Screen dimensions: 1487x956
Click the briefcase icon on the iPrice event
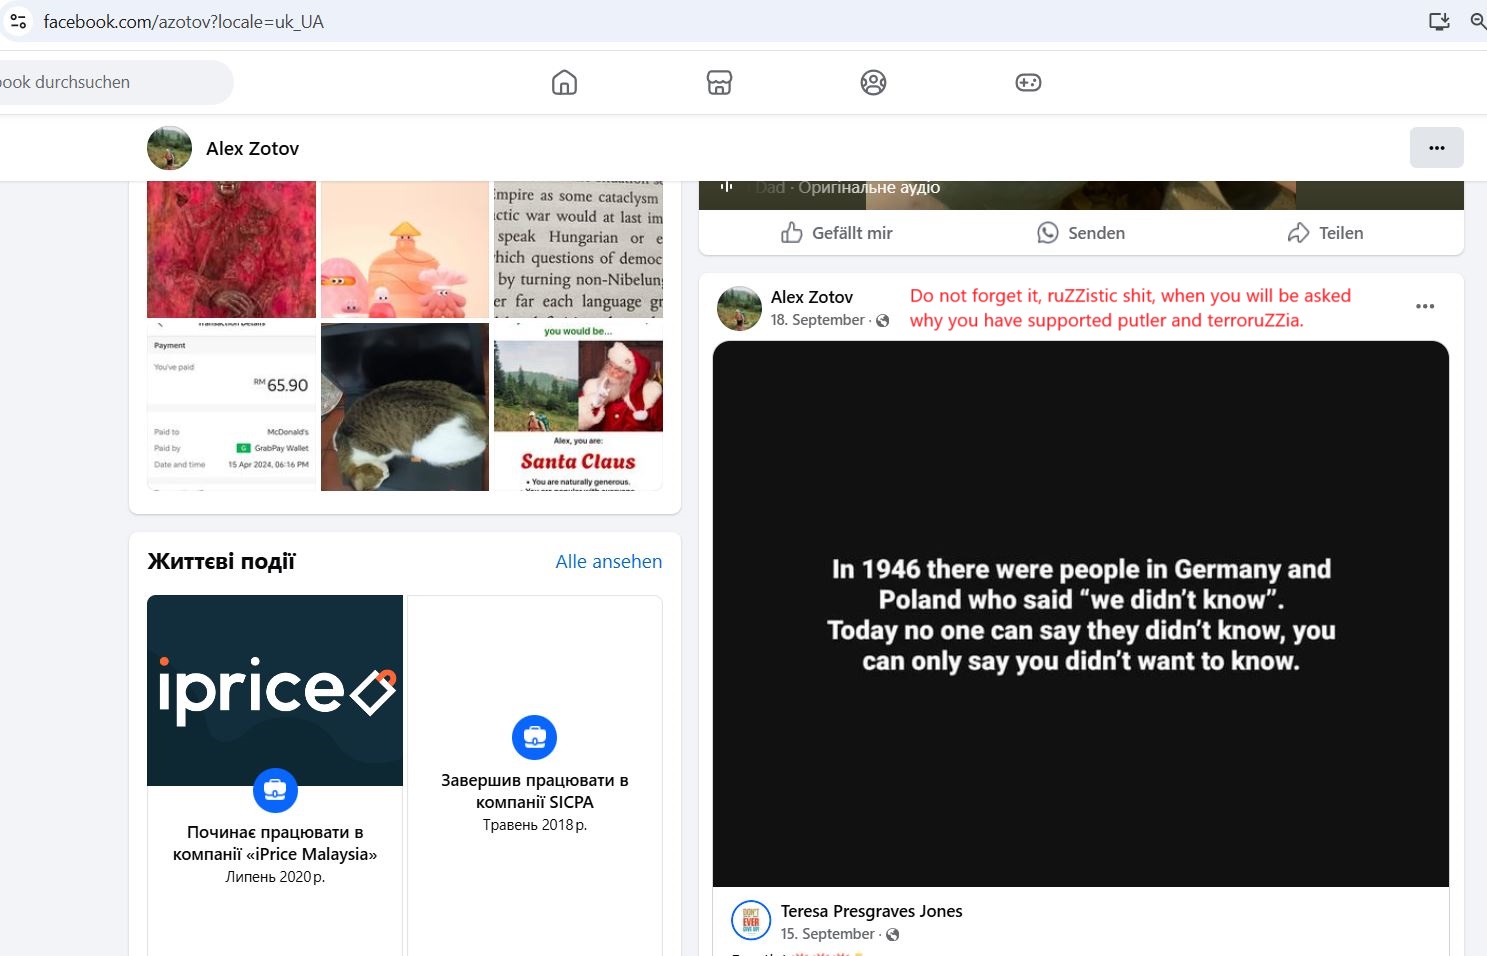click(275, 791)
